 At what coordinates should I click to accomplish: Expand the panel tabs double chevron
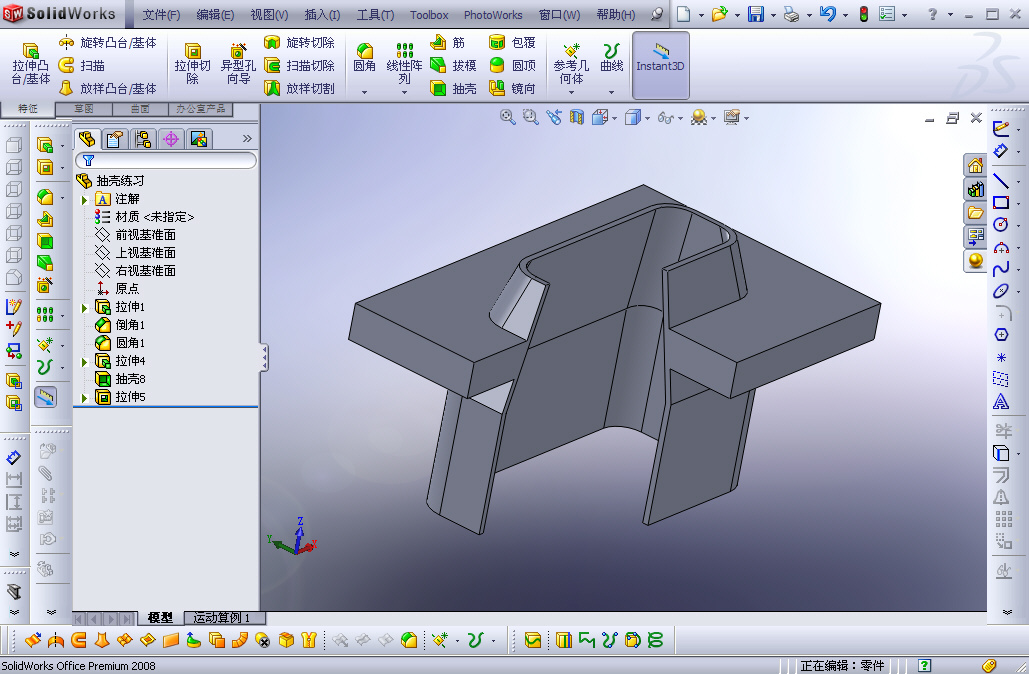247,138
